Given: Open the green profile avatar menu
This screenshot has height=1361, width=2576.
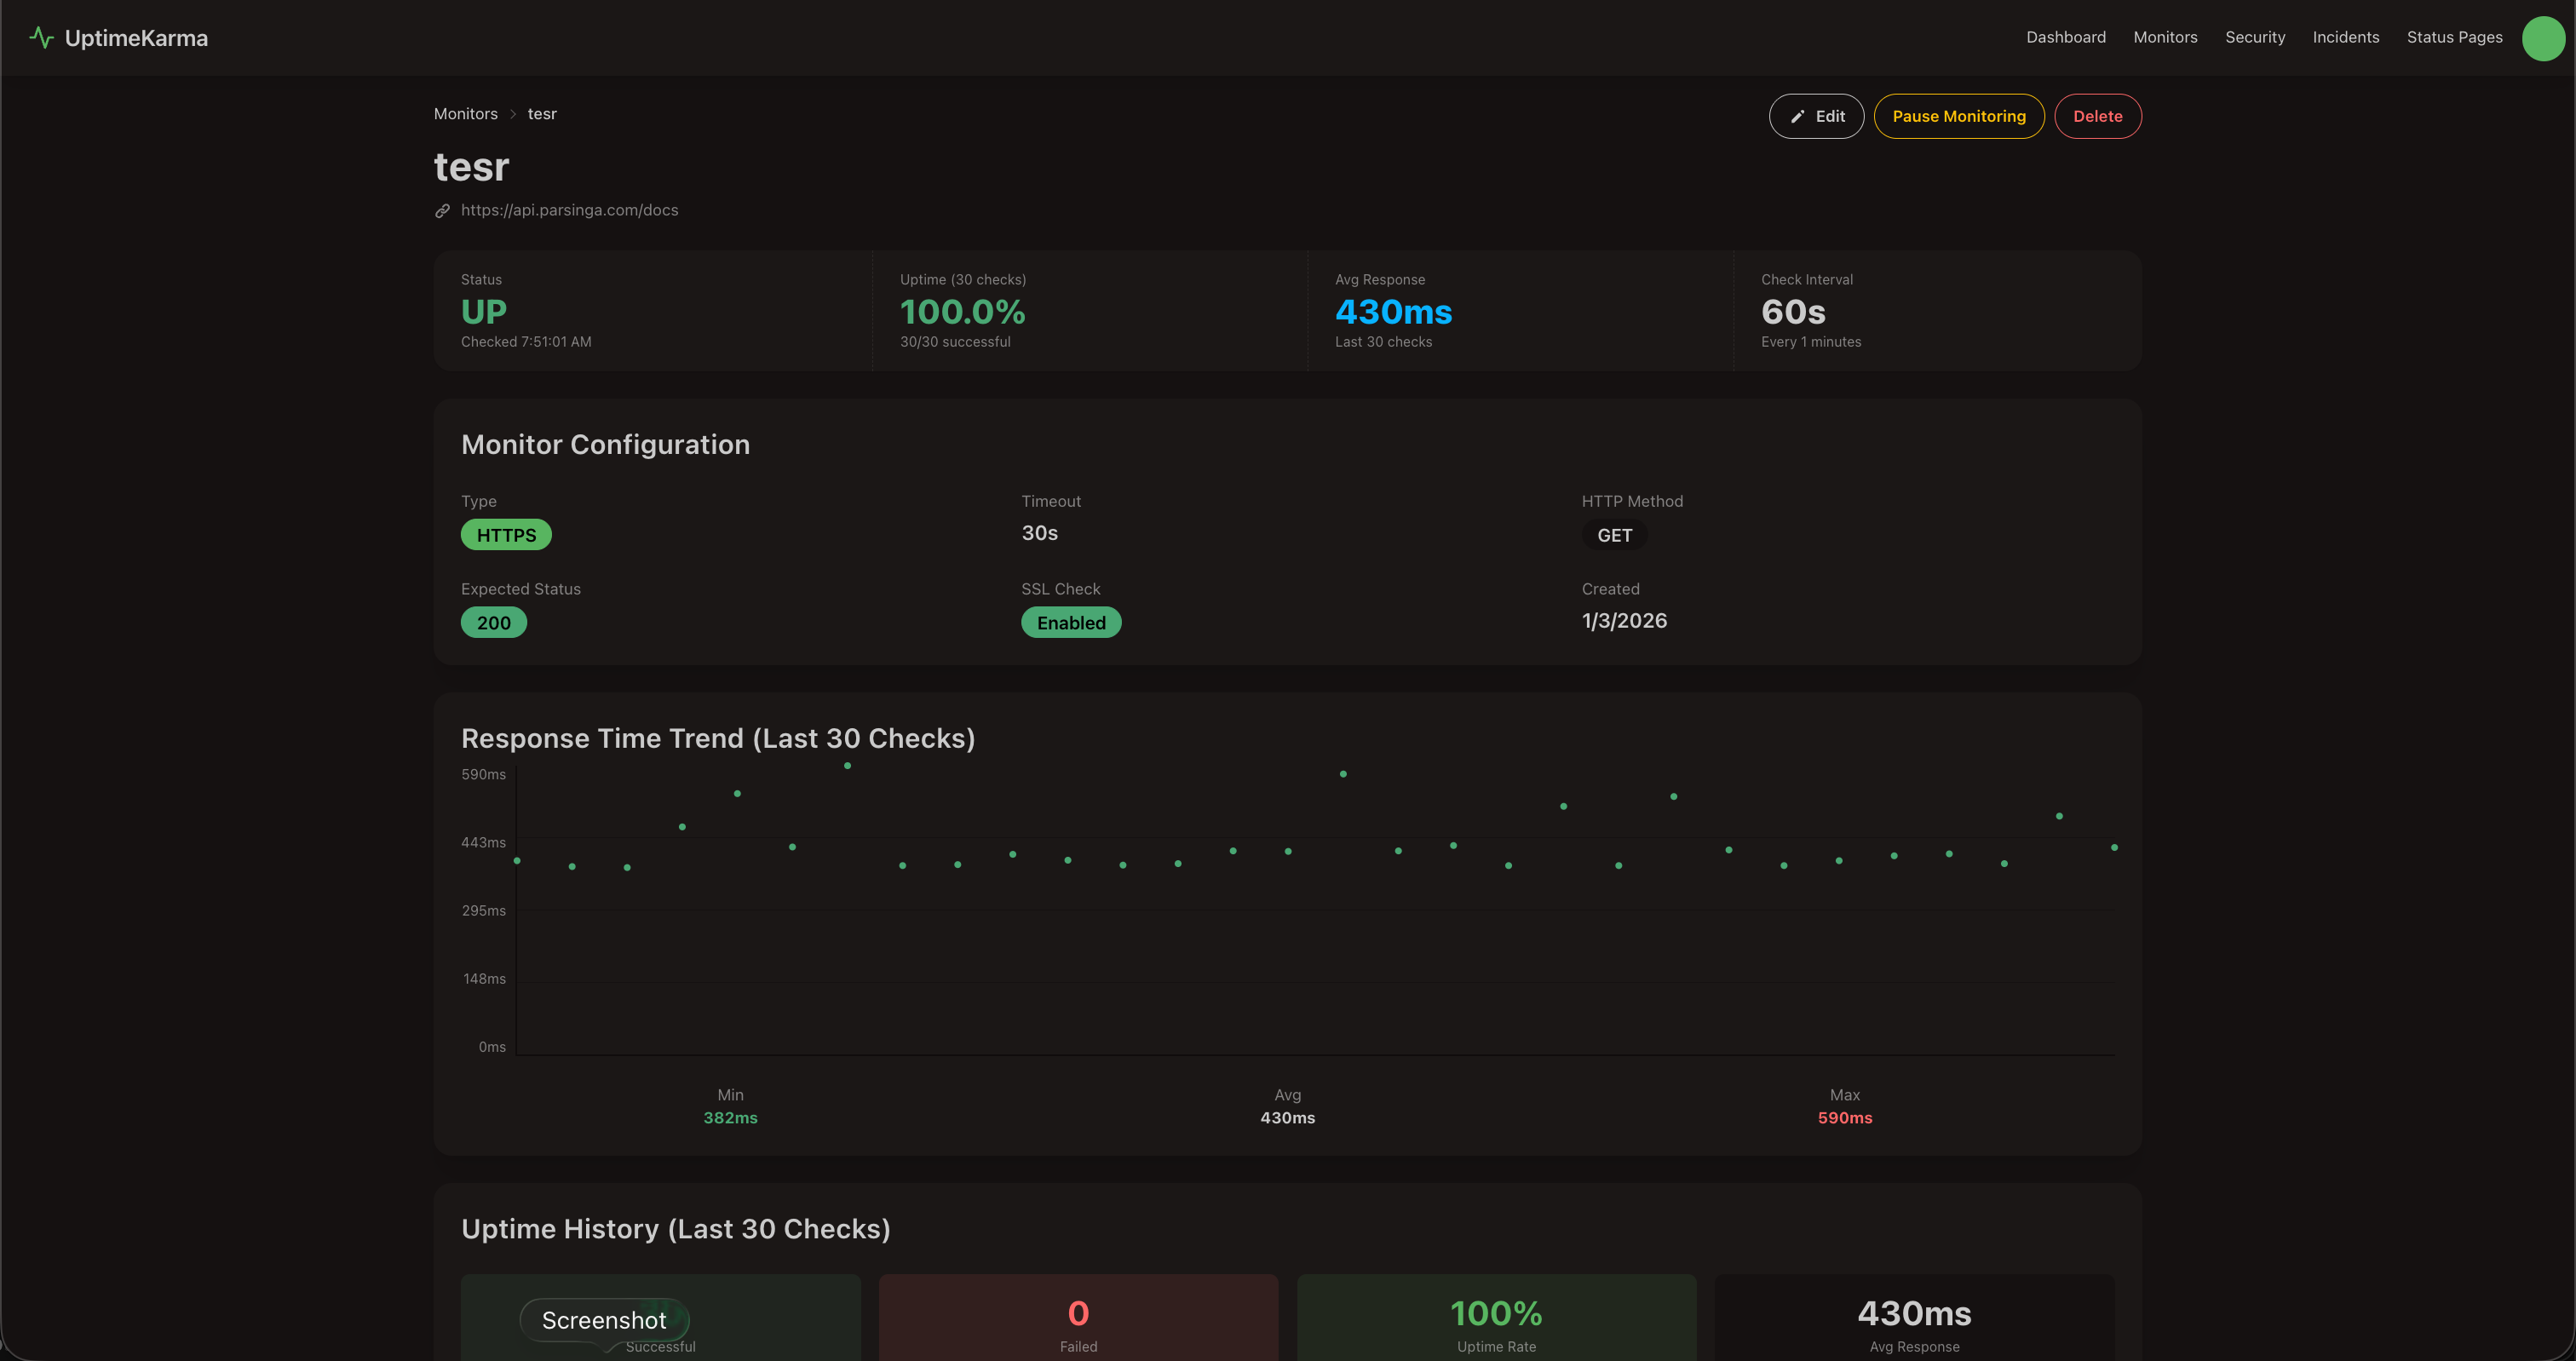Looking at the screenshot, I should [2542, 39].
